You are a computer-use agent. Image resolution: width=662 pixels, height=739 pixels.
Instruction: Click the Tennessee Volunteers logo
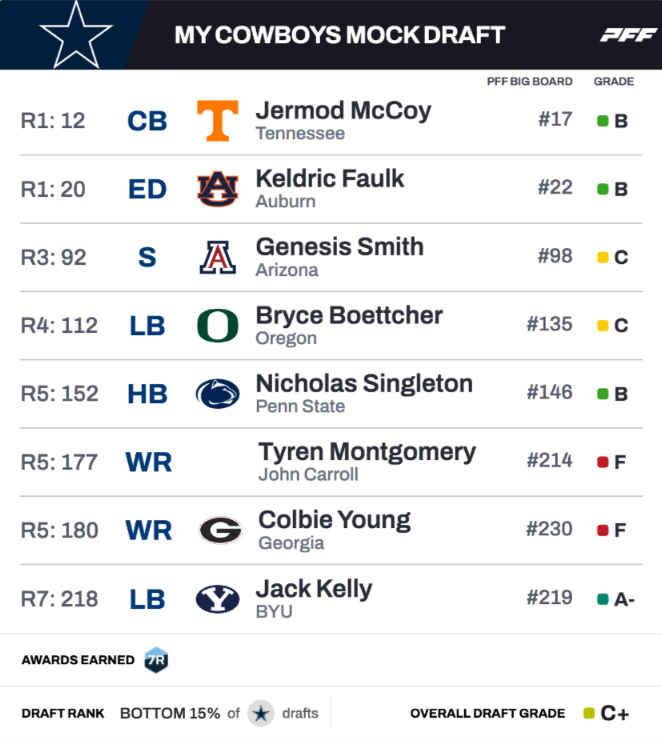(x=217, y=121)
